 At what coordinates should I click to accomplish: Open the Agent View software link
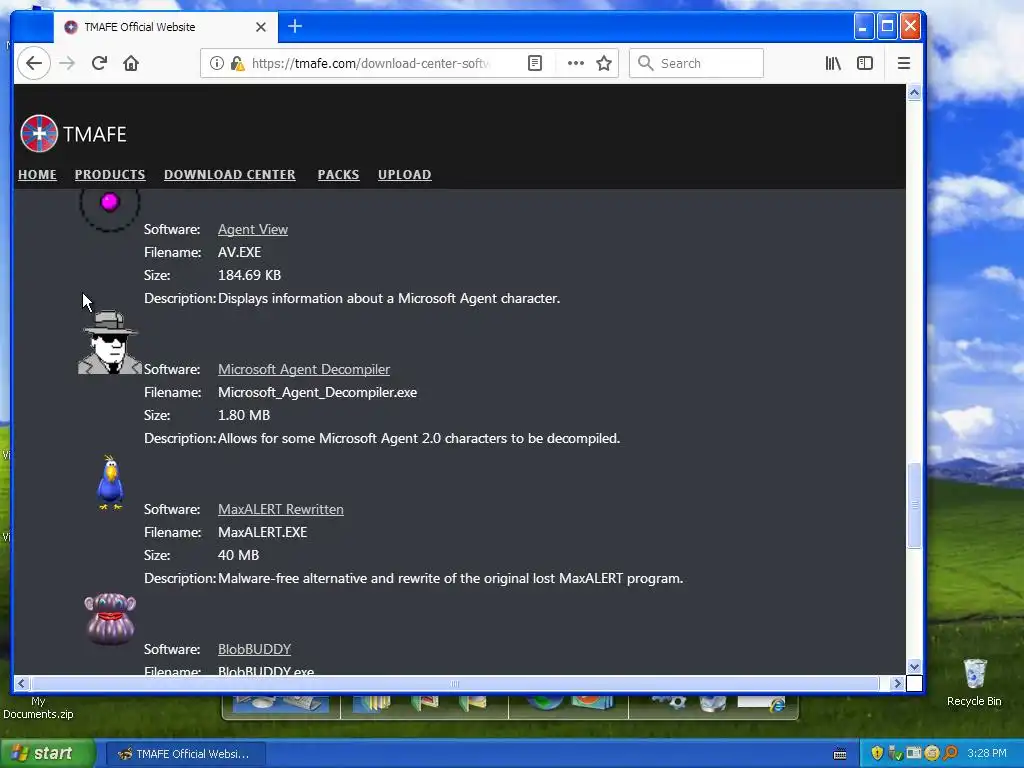tap(253, 229)
